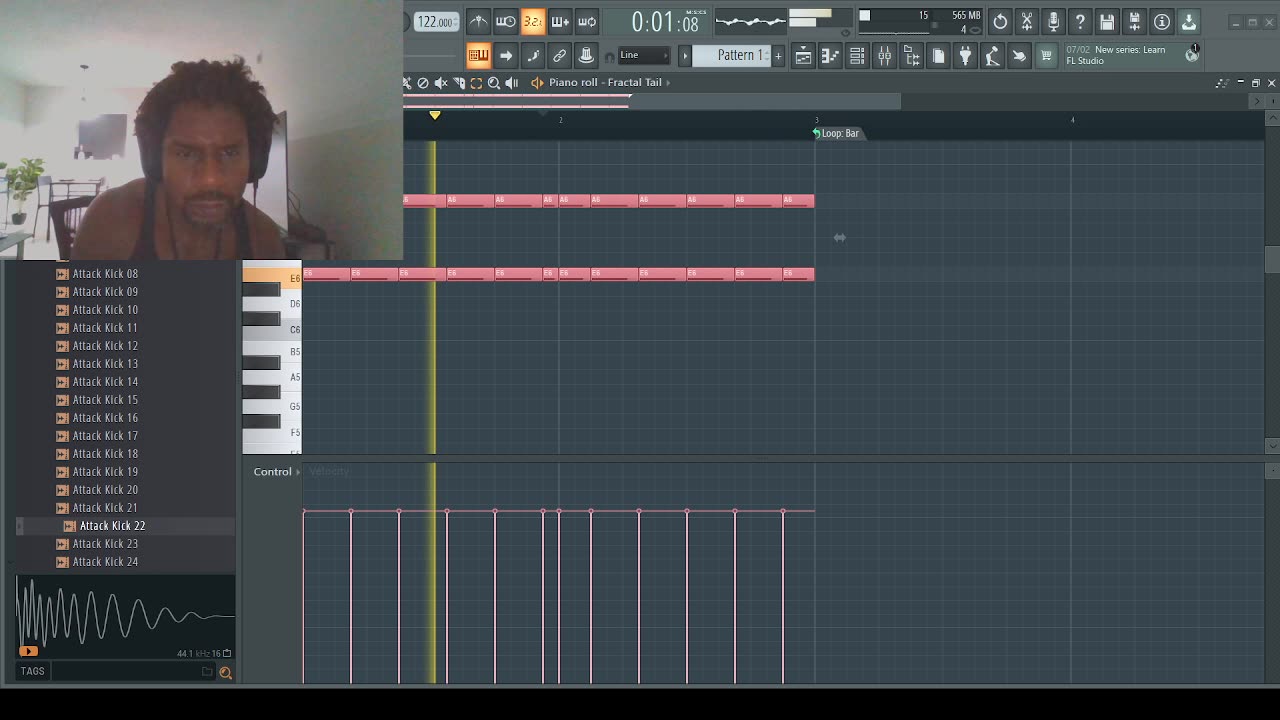Click the download updates icon
This screenshot has height=720, width=1280.
[1189, 22]
